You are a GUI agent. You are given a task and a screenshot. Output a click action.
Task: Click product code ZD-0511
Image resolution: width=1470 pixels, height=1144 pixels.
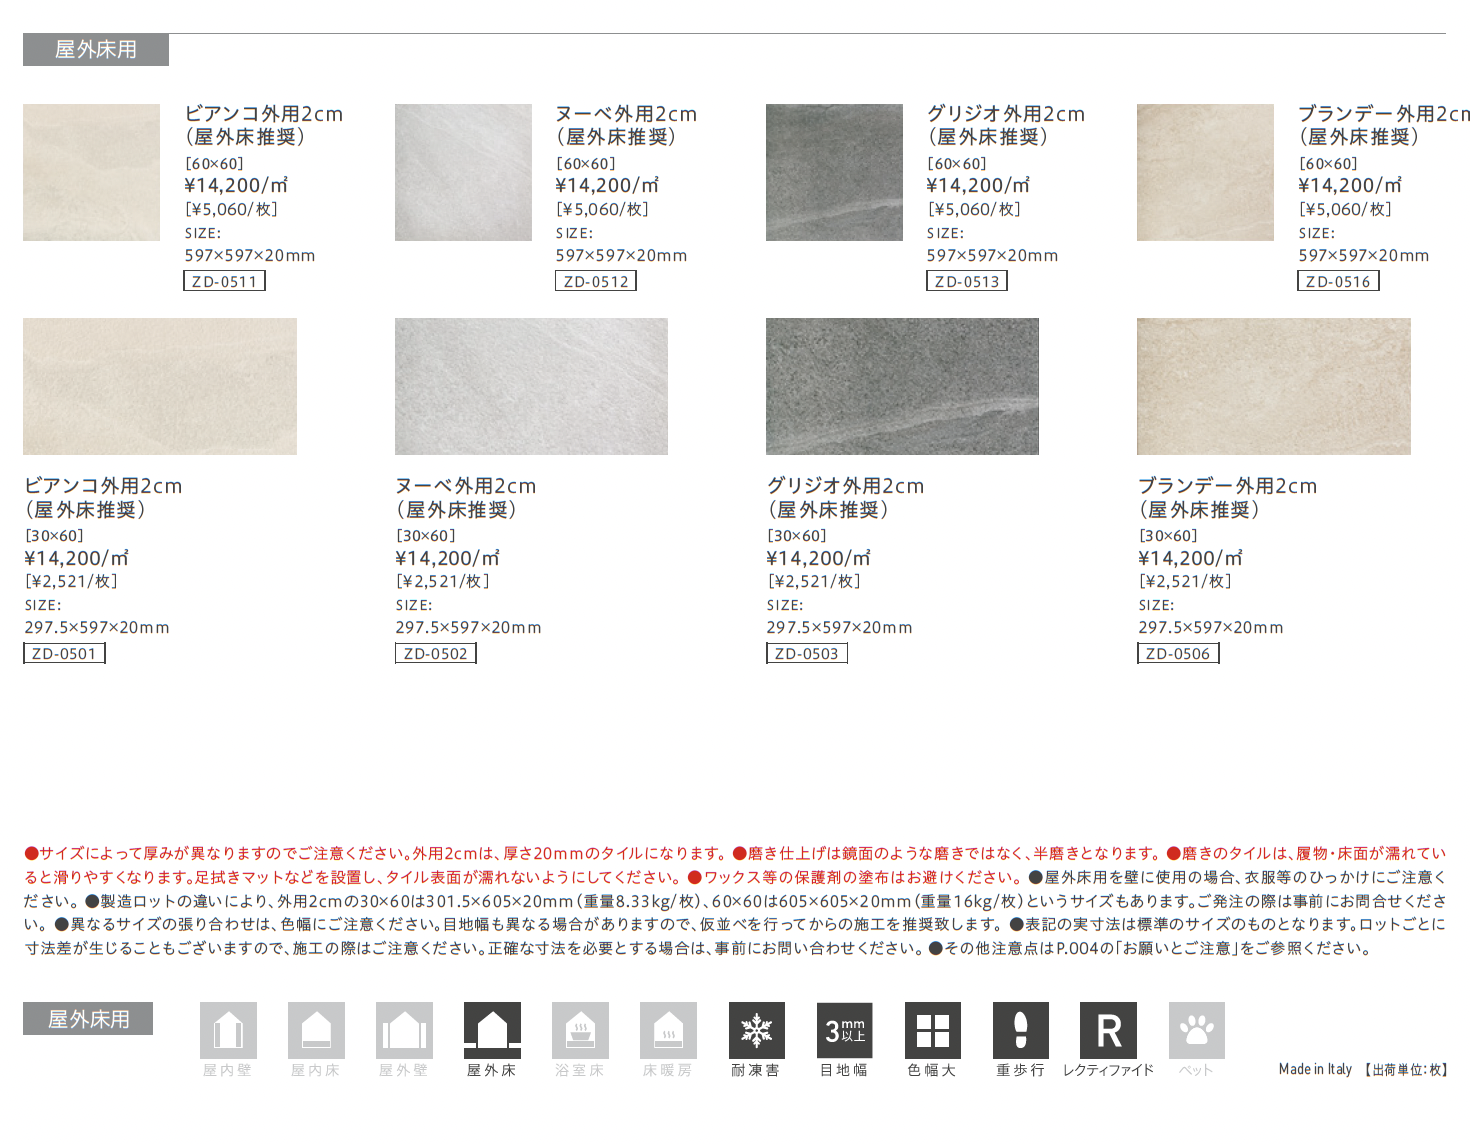pos(224,282)
